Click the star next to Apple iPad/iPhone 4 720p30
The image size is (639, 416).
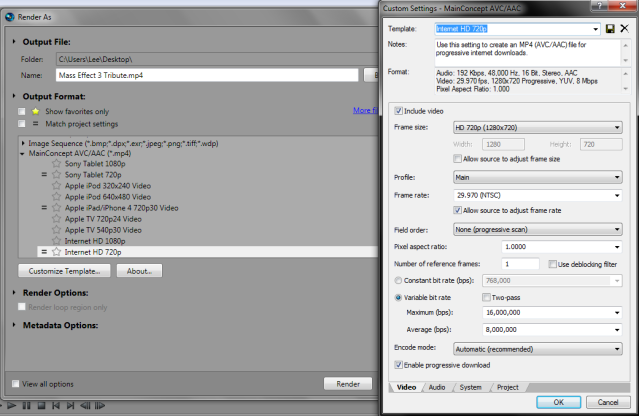[x=57, y=207]
